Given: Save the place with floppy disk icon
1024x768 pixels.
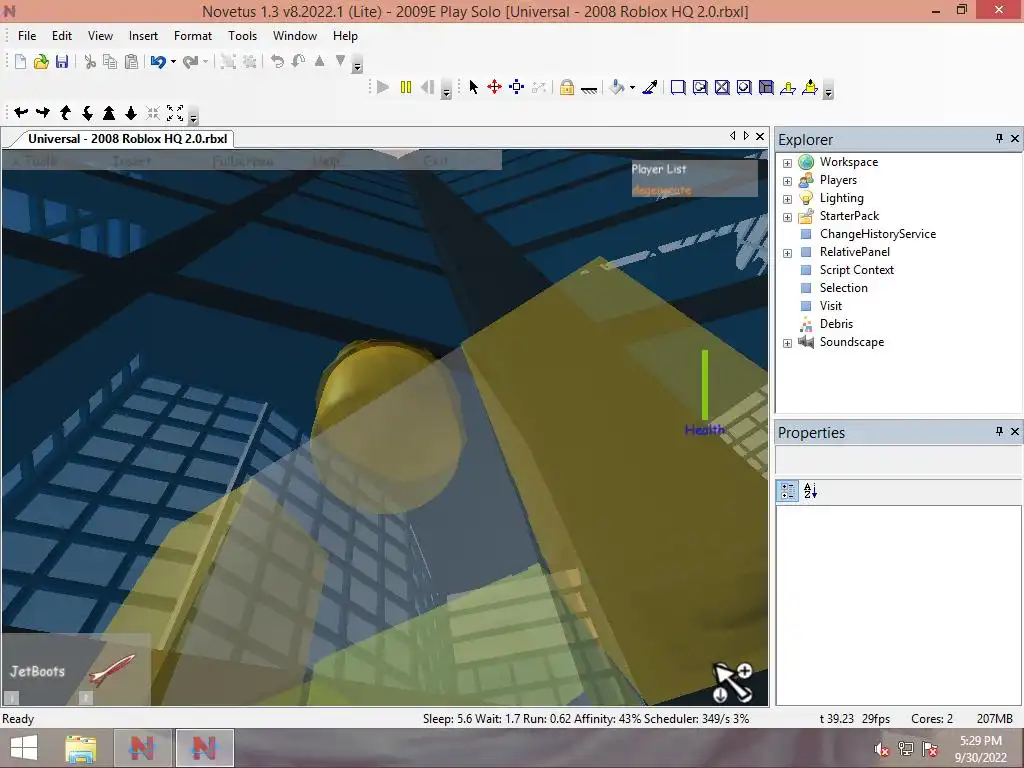Looking at the screenshot, I should pyautogui.click(x=62, y=61).
